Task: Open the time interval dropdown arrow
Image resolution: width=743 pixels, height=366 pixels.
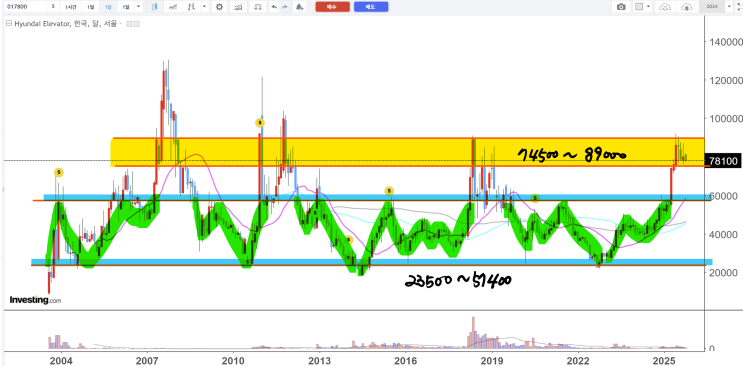Action: pyautogui.click(x=138, y=7)
